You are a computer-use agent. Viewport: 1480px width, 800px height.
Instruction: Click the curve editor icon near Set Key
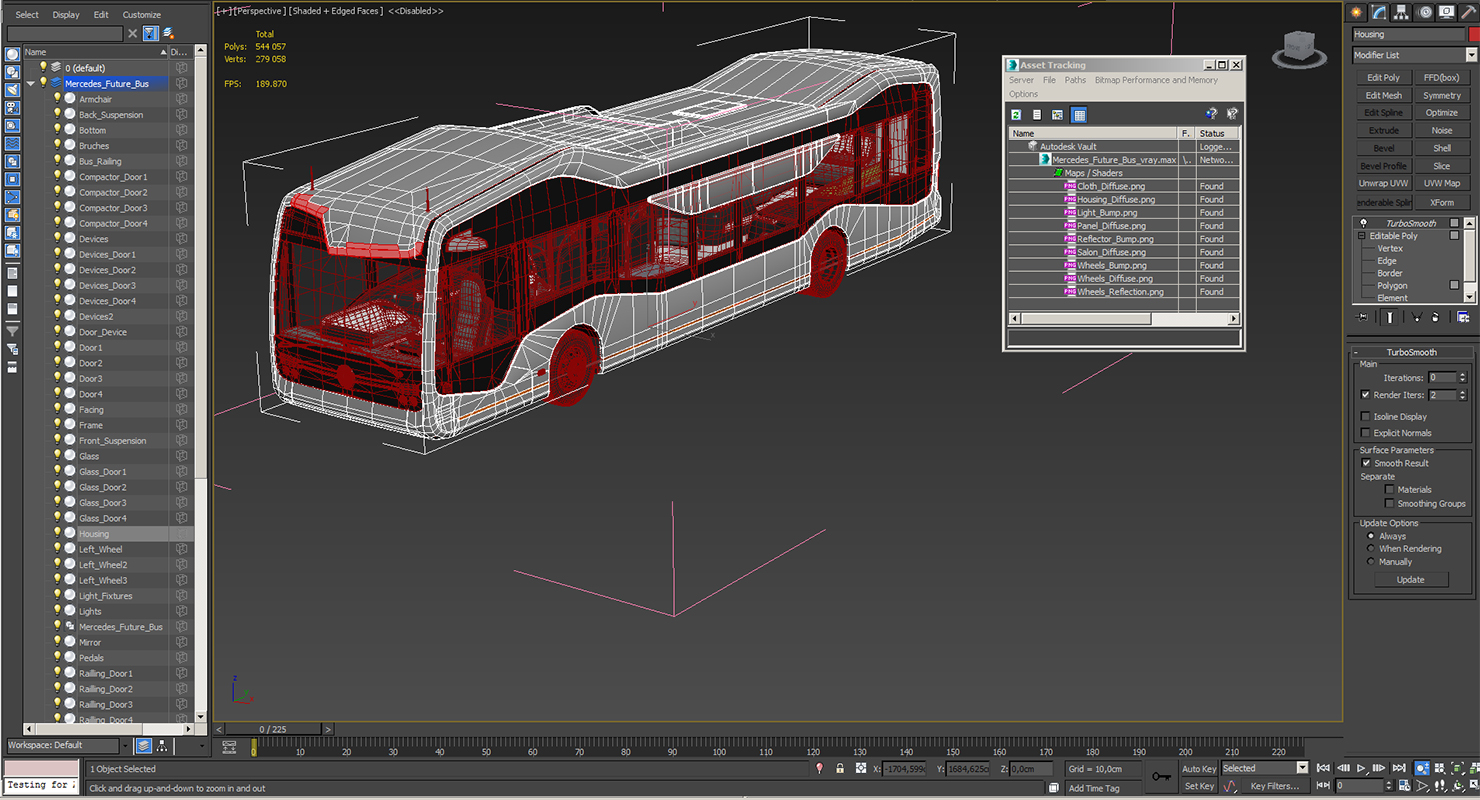(x=1231, y=786)
